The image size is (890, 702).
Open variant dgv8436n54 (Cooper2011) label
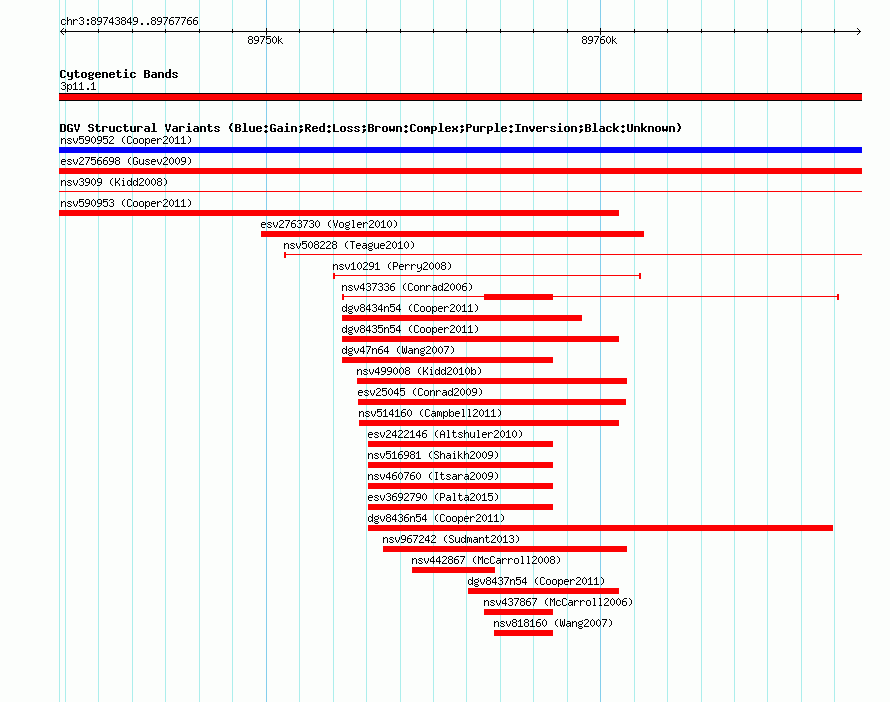[436, 518]
